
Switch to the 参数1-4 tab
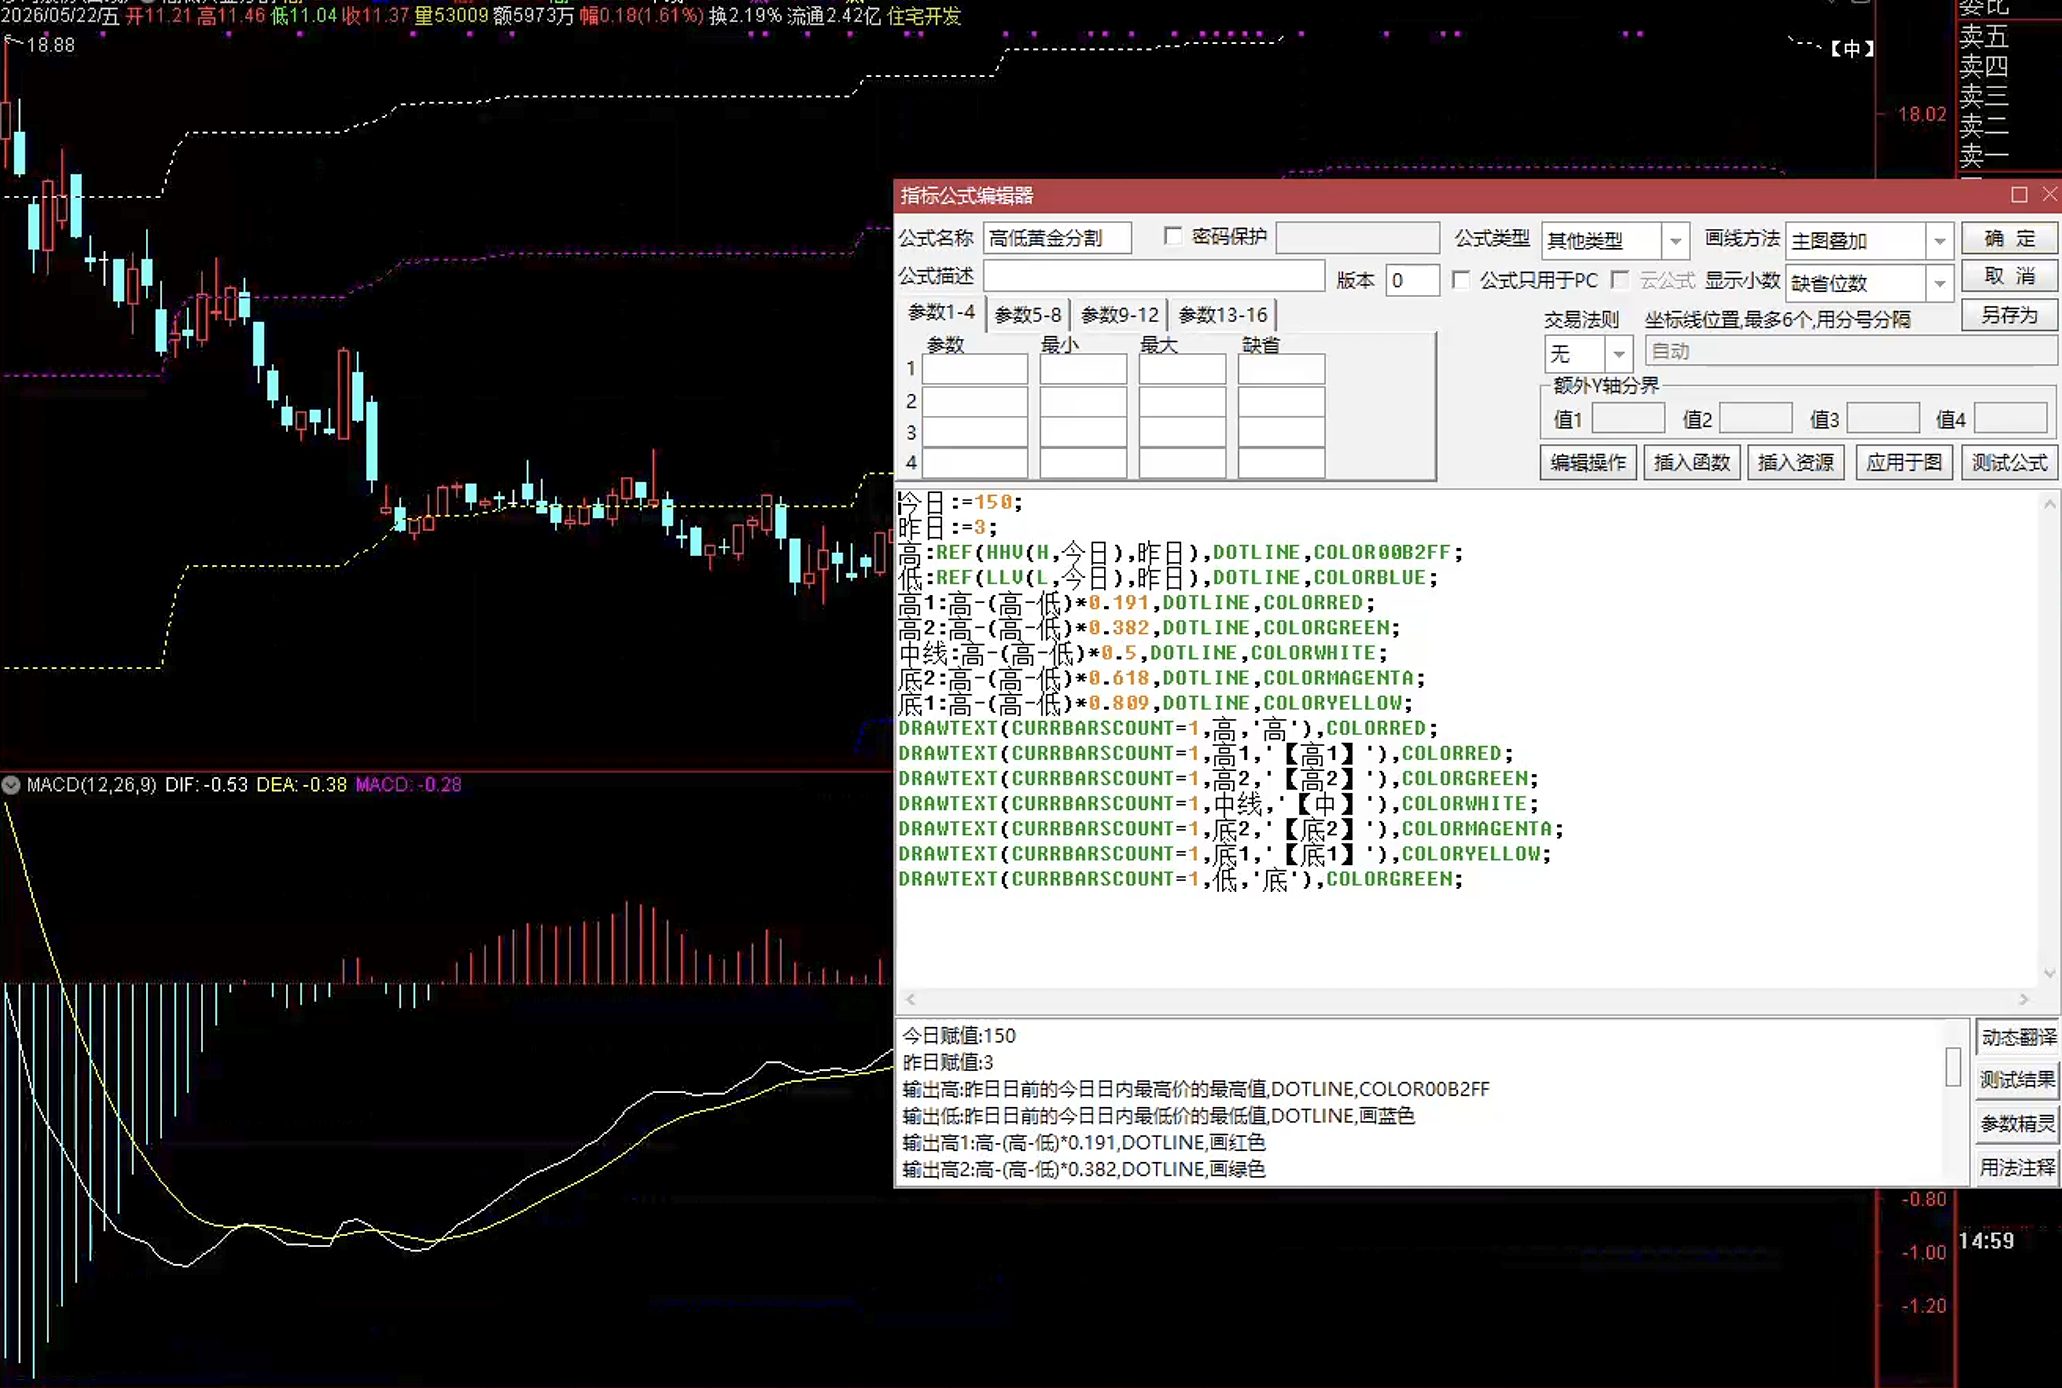pyautogui.click(x=941, y=313)
